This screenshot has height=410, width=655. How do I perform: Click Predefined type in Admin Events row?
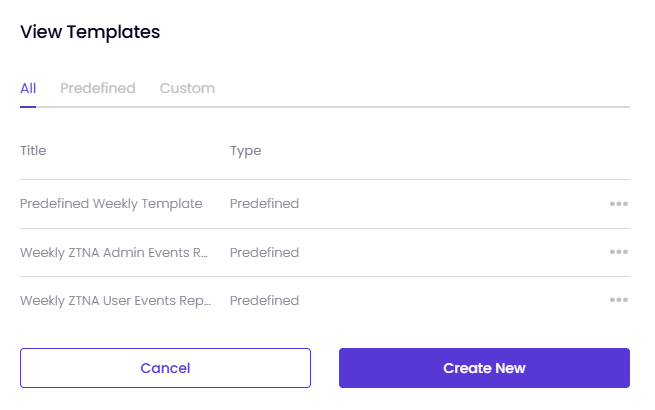264,252
